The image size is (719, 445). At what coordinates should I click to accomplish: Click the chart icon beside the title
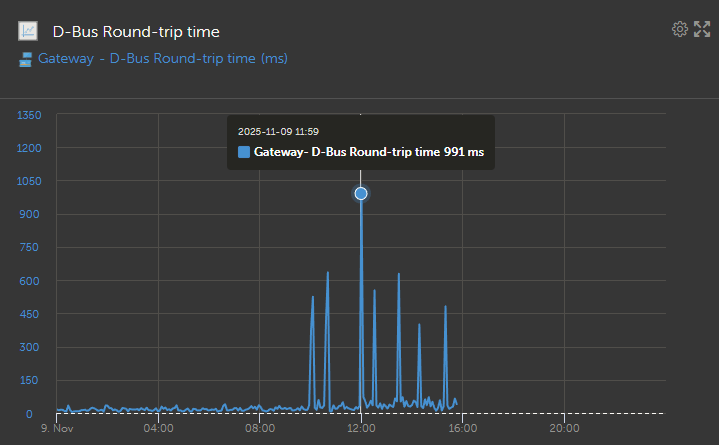(27, 32)
